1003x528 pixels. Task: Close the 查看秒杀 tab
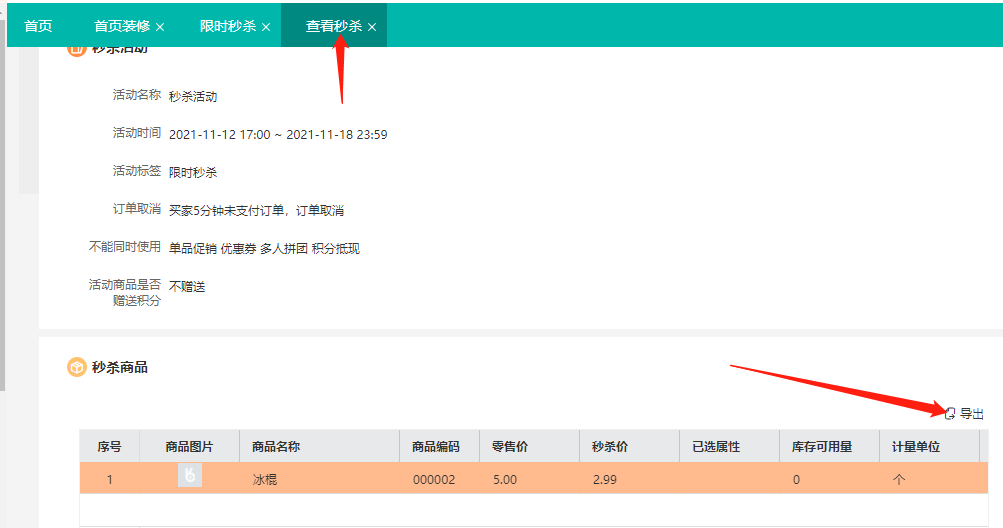(372, 27)
